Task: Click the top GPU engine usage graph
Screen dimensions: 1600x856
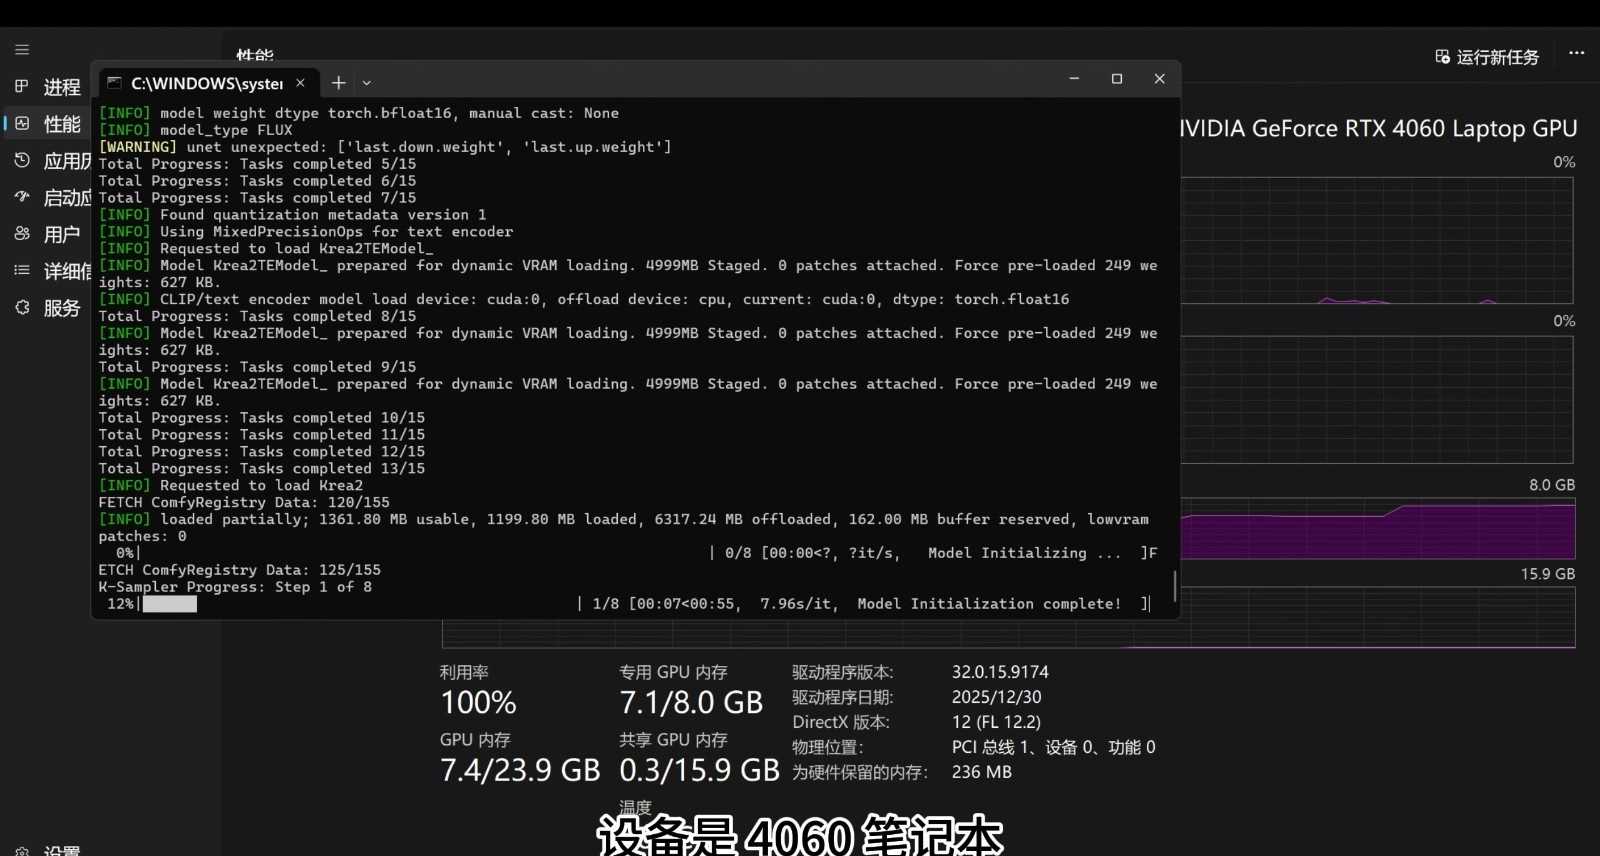Action: coord(1378,240)
